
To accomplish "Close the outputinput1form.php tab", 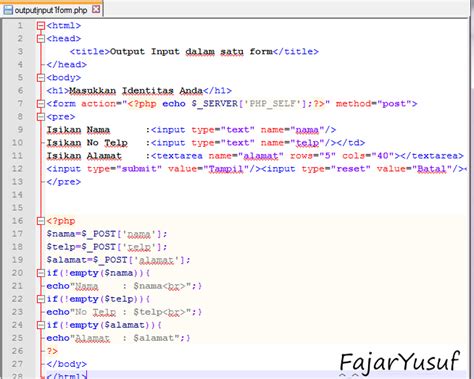I will (x=96, y=9).
